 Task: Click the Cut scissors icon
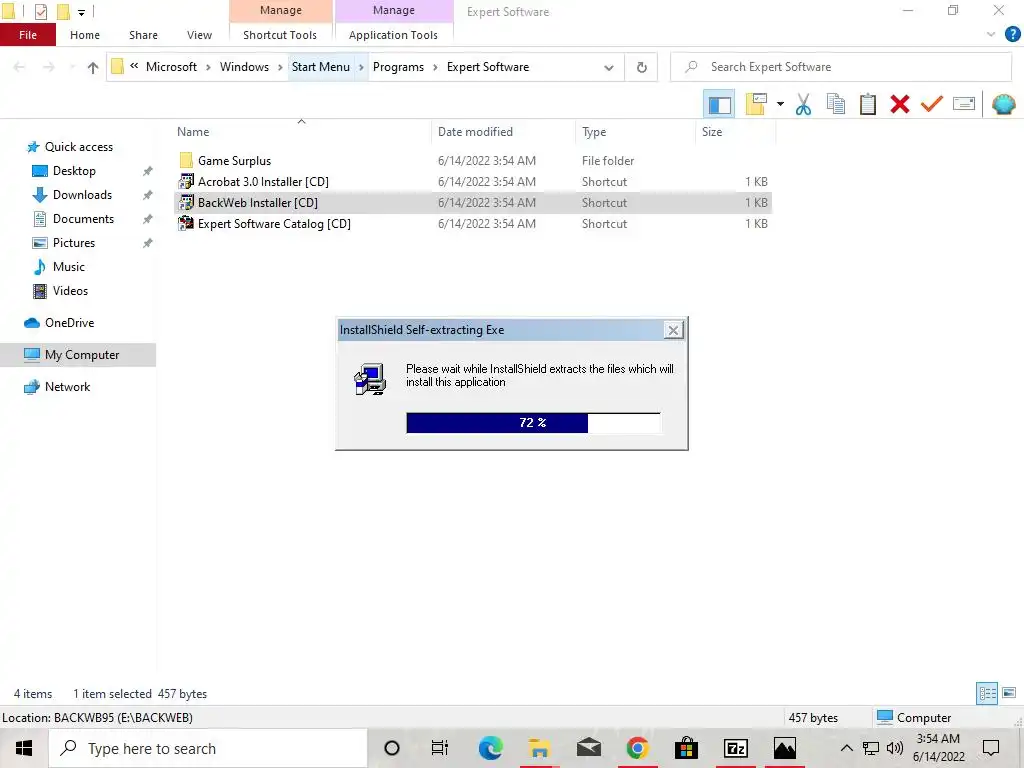coord(803,104)
